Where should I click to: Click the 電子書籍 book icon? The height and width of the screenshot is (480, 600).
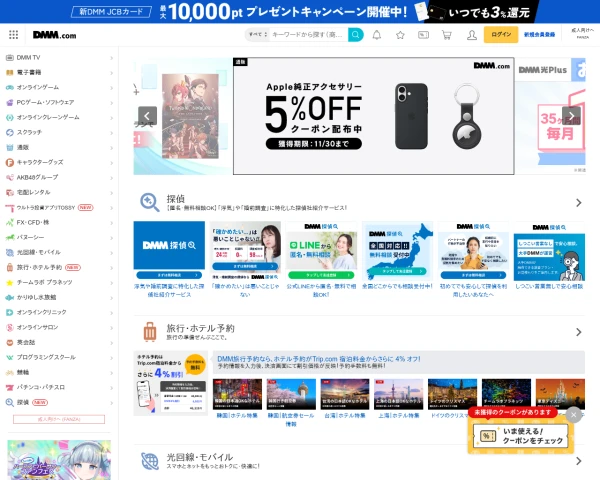[10, 72]
